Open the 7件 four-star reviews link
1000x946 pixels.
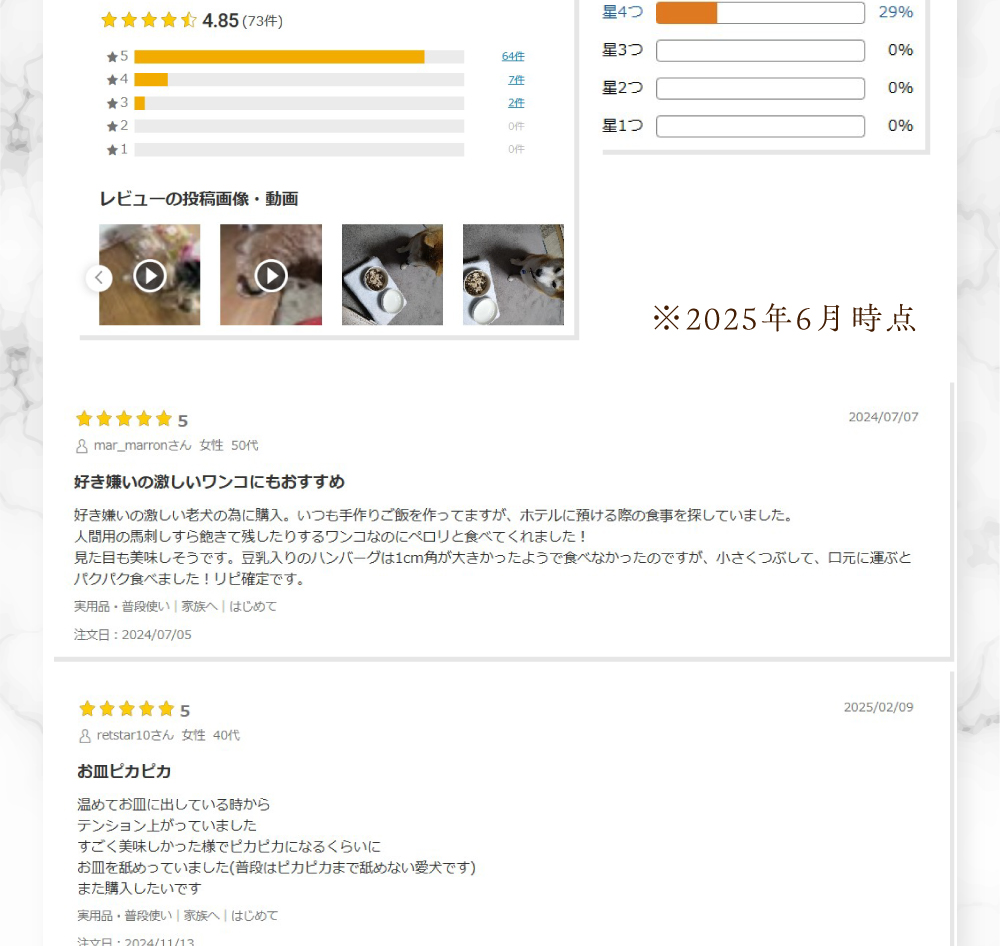point(516,80)
